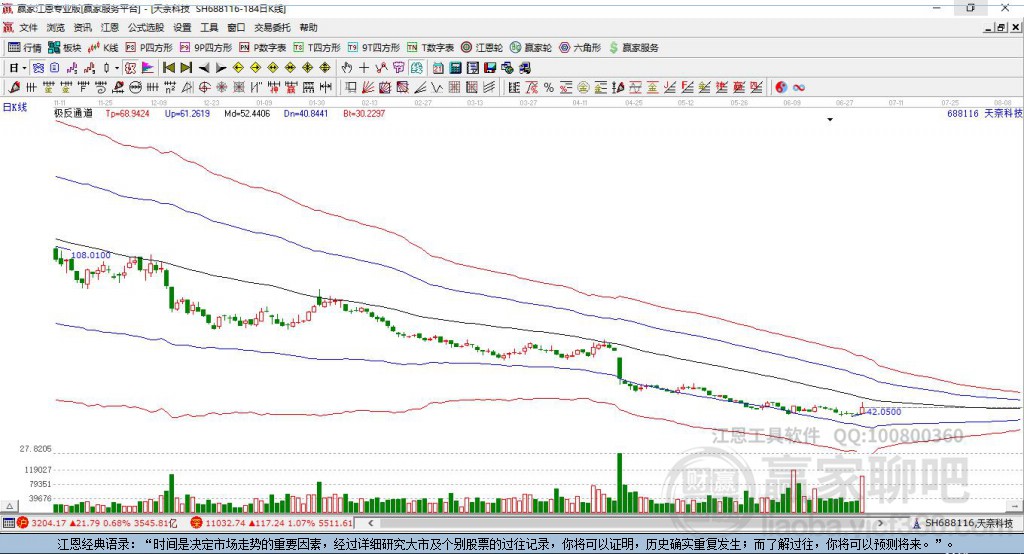Click the red pencil drawing icon
1024x554 pixels.
(14, 88)
